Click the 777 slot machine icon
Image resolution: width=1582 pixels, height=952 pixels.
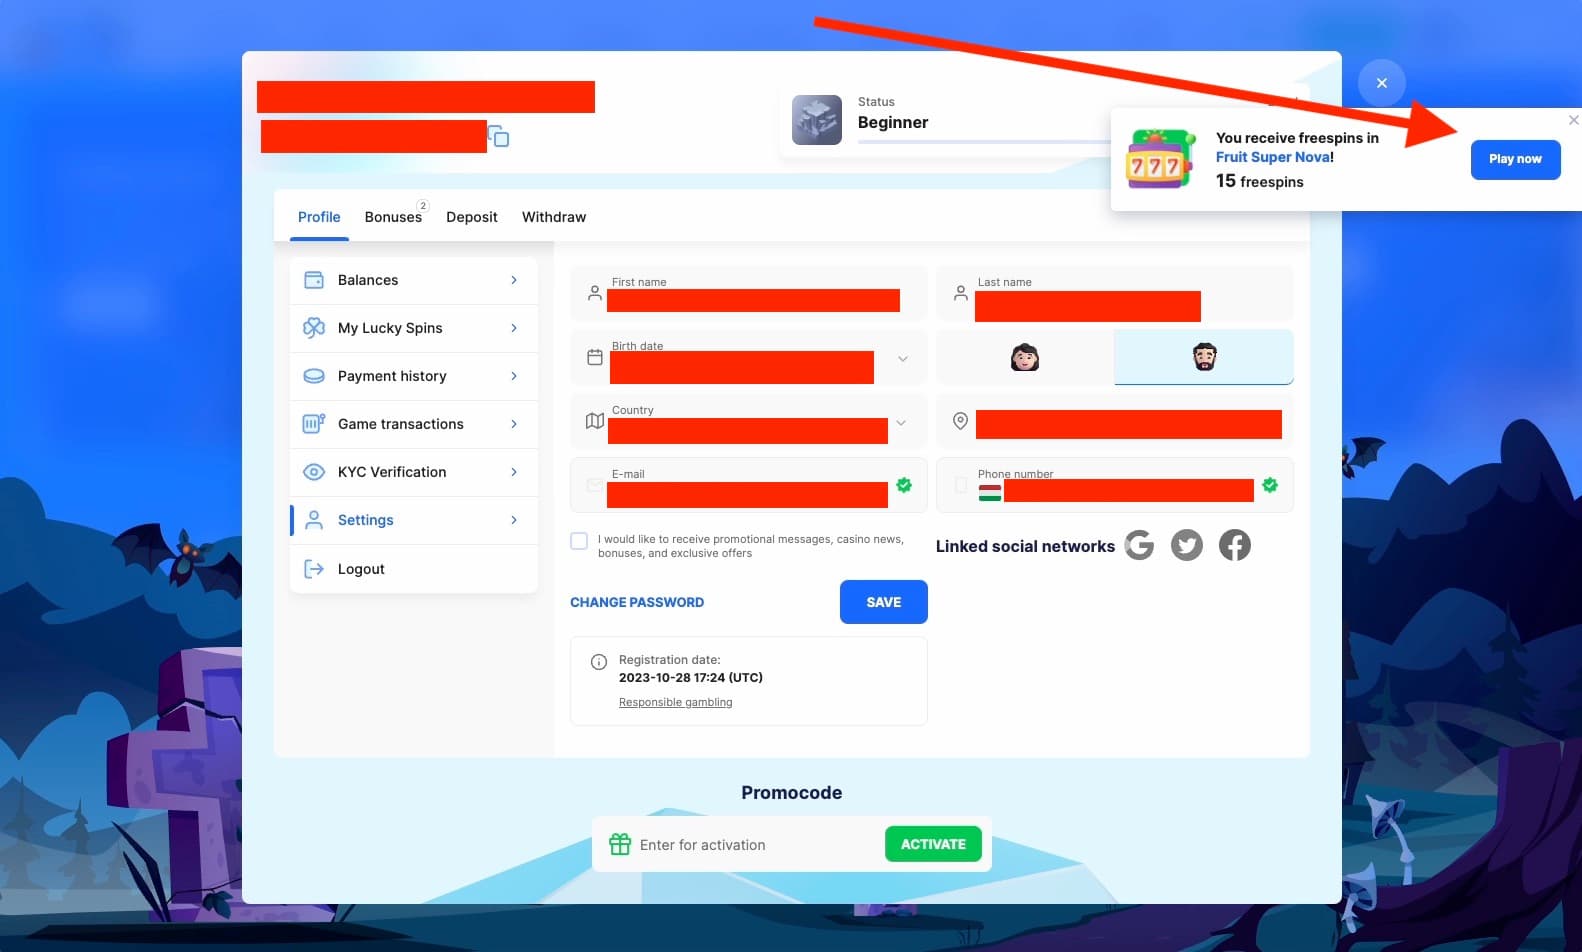tap(1159, 159)
